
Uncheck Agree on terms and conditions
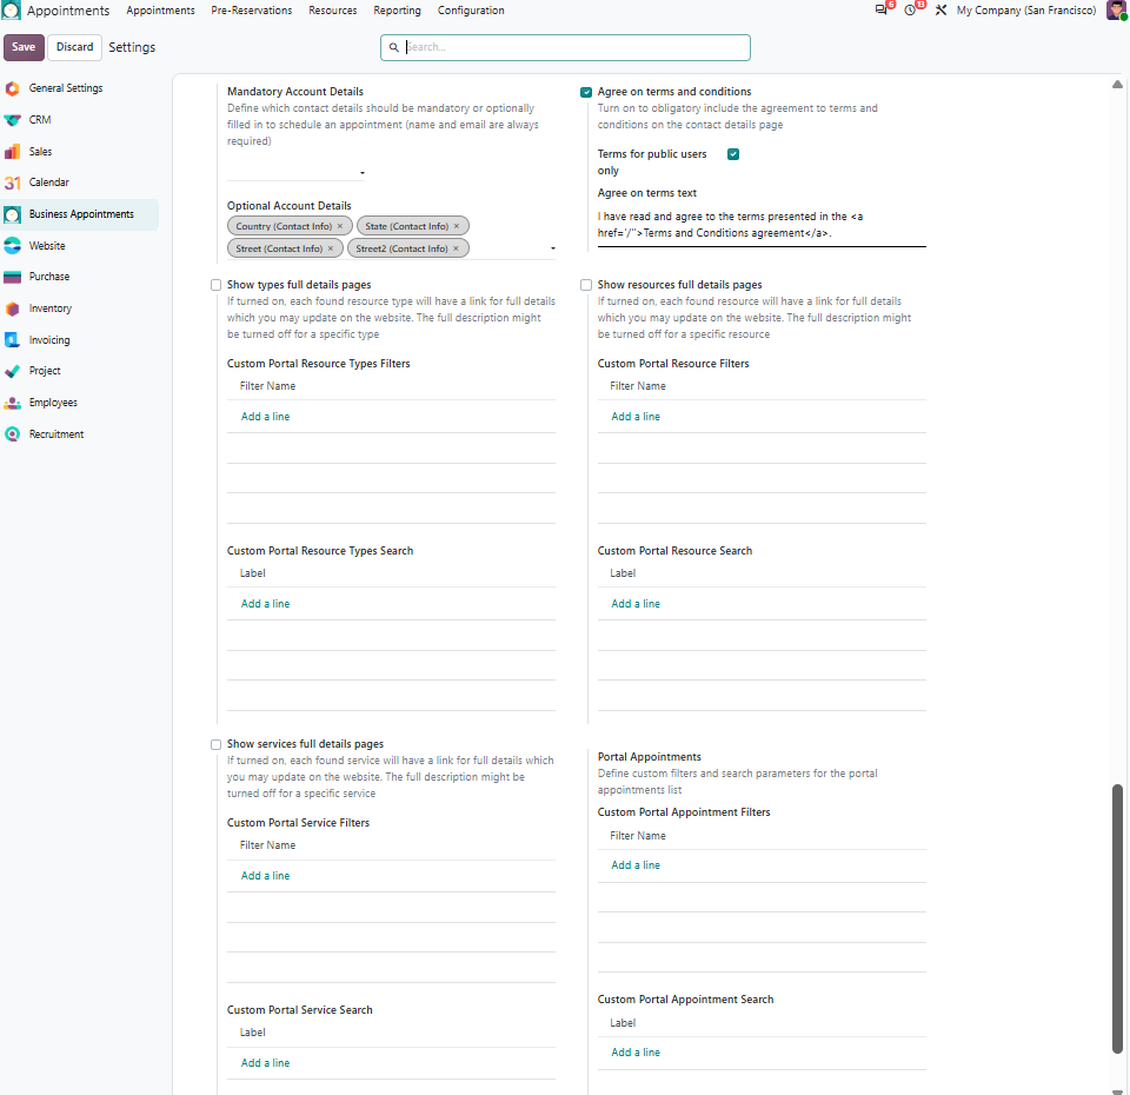click(x=586, y=92)
